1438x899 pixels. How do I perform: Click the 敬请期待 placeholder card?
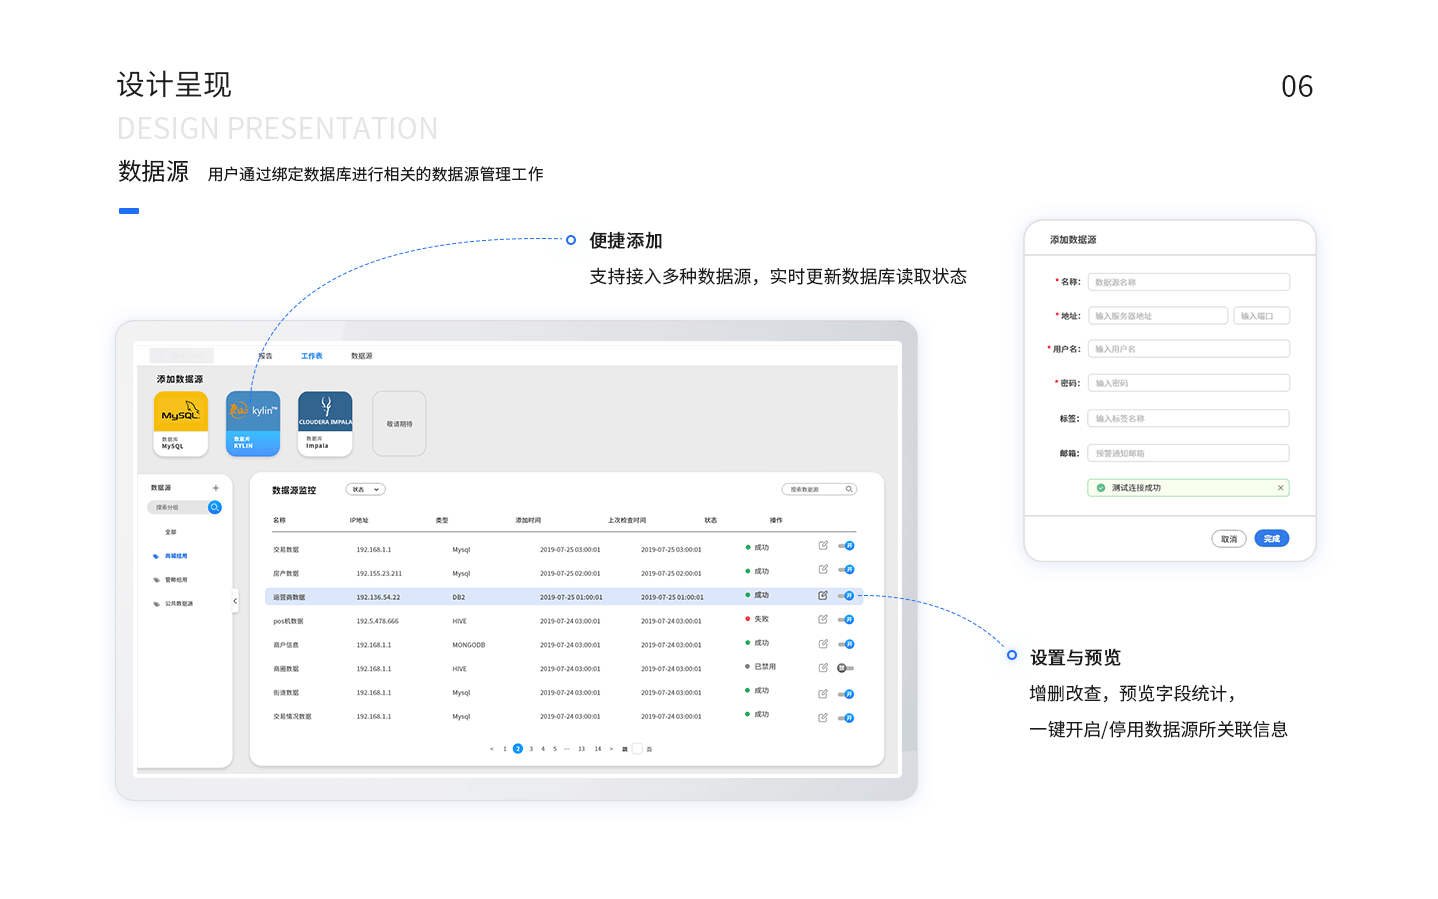click(x=399, y=423)
